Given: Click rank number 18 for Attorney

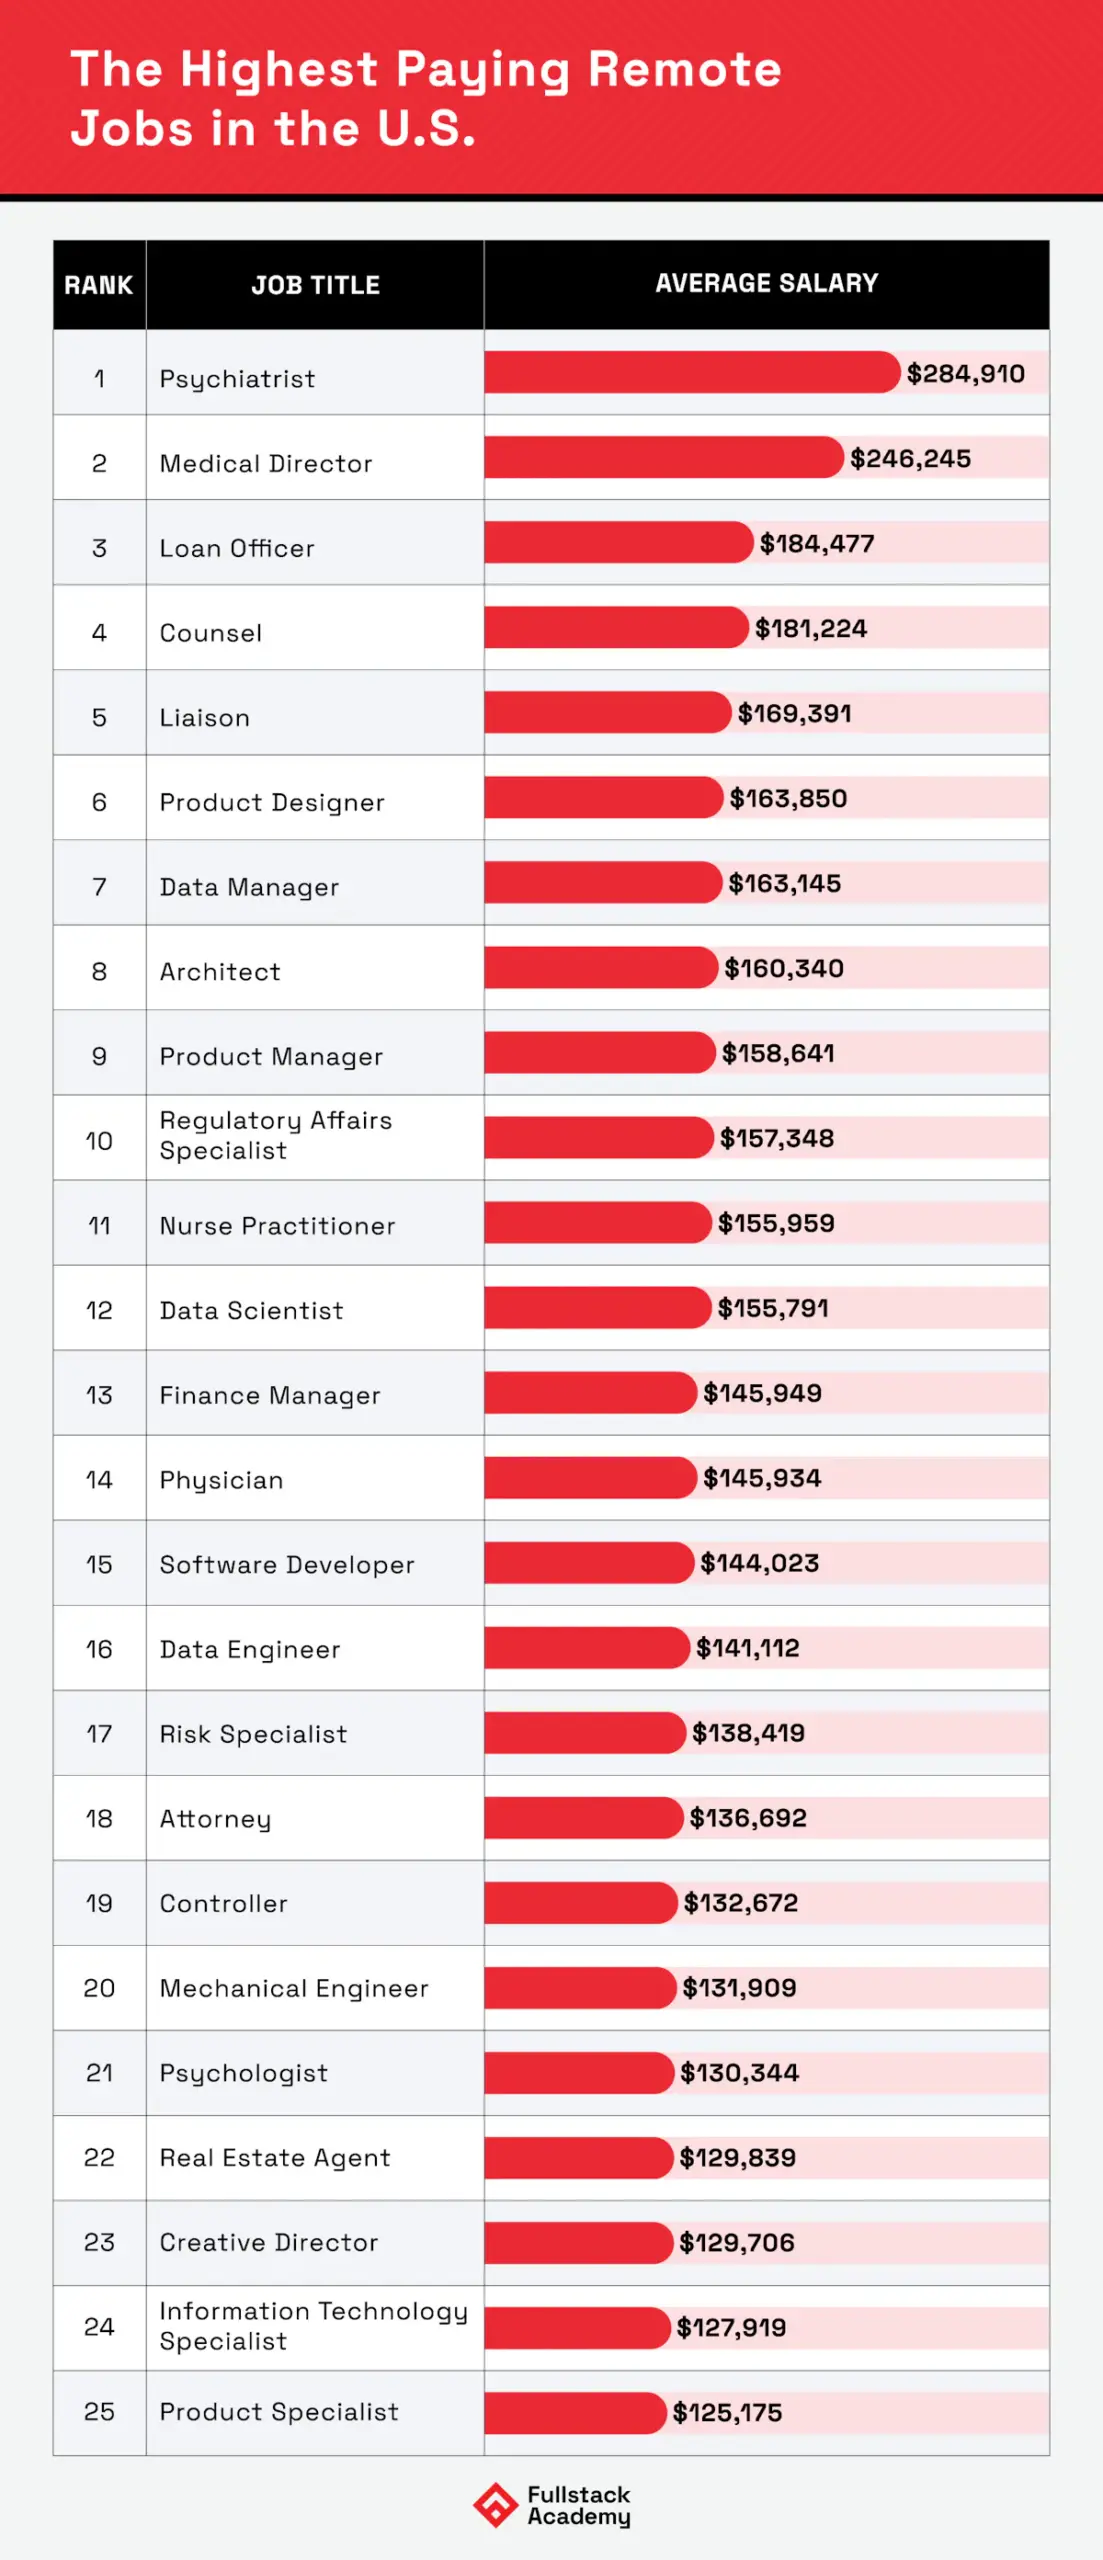Looking at the screenshot, I should click(99, 1819).
